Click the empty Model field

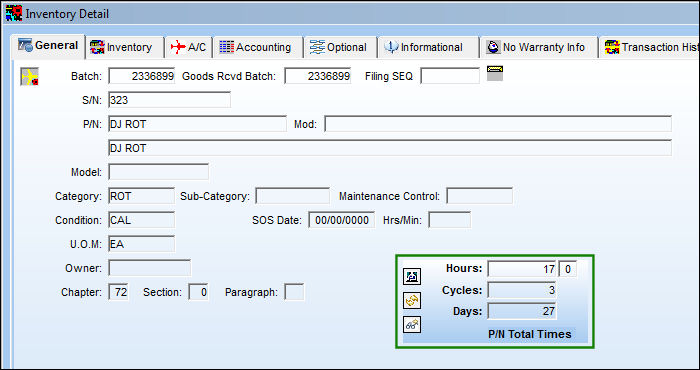pos(158,172)
